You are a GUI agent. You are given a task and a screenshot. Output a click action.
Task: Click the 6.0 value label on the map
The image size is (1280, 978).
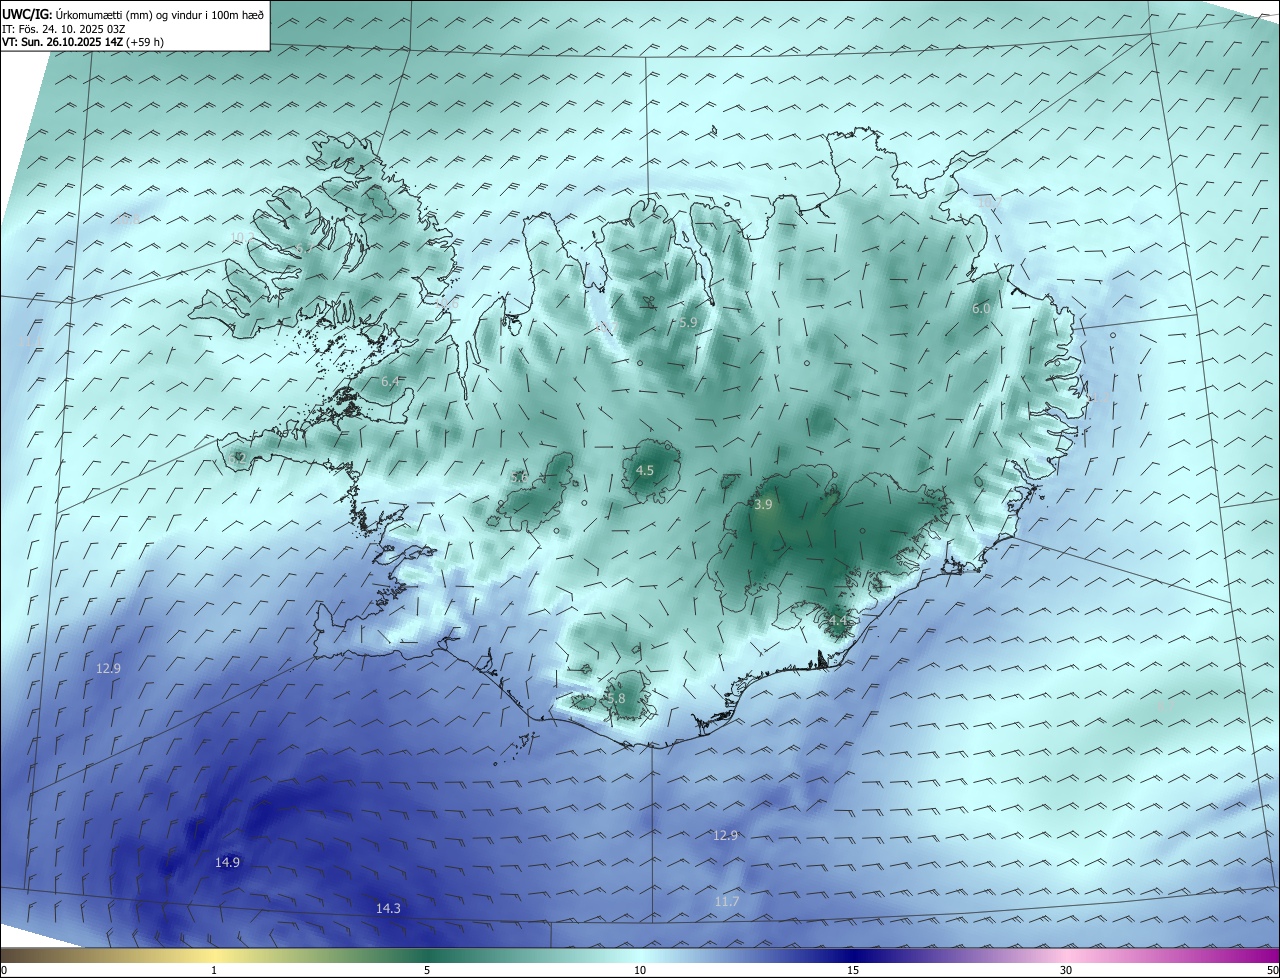coord(981,309)
